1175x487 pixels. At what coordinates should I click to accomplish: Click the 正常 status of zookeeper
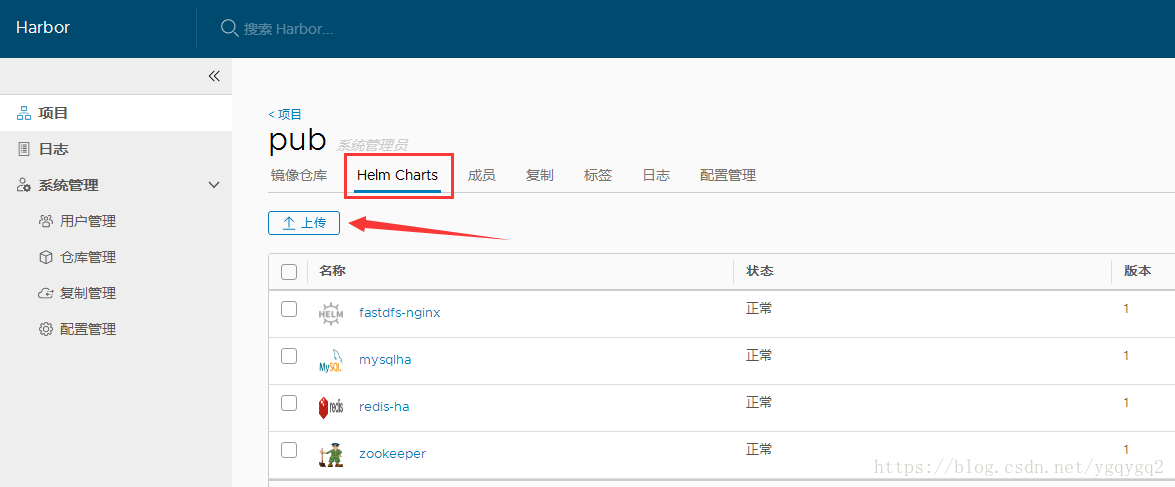(x=758, y=449)
